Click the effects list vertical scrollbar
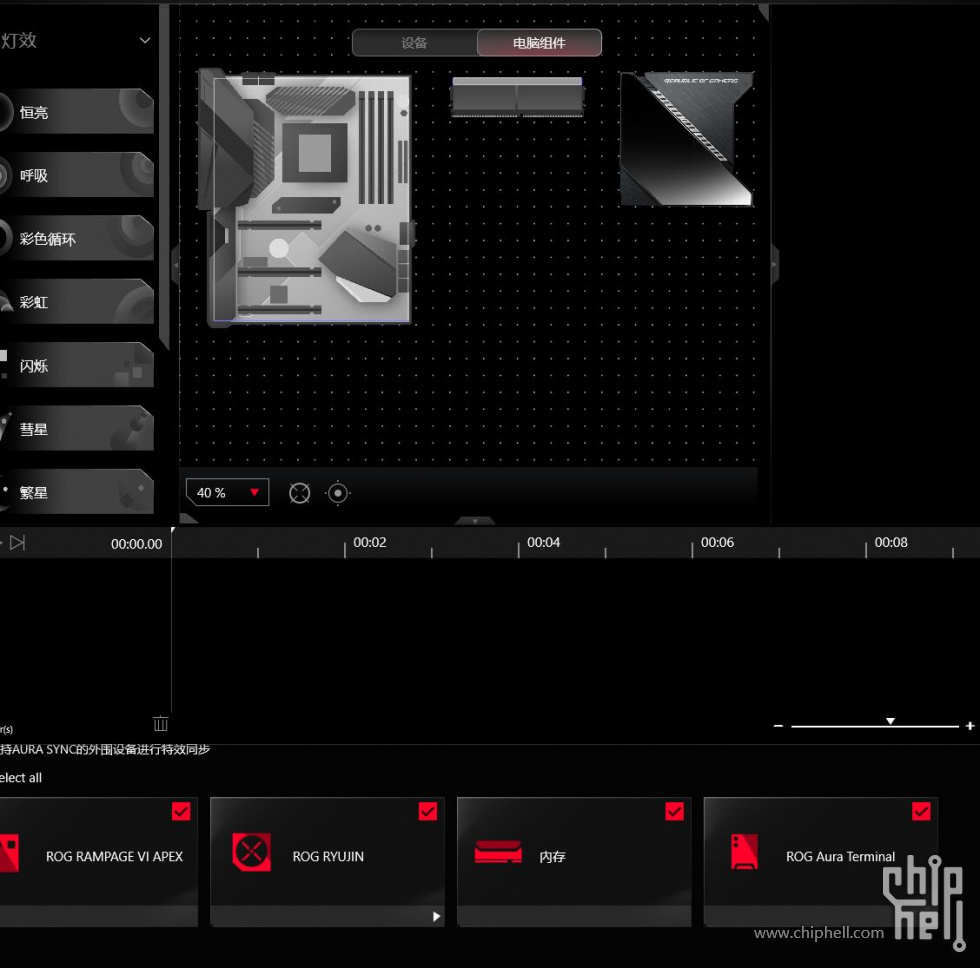Image resolution: width=980 pixels, height=968 pixels. coord(164,175)
